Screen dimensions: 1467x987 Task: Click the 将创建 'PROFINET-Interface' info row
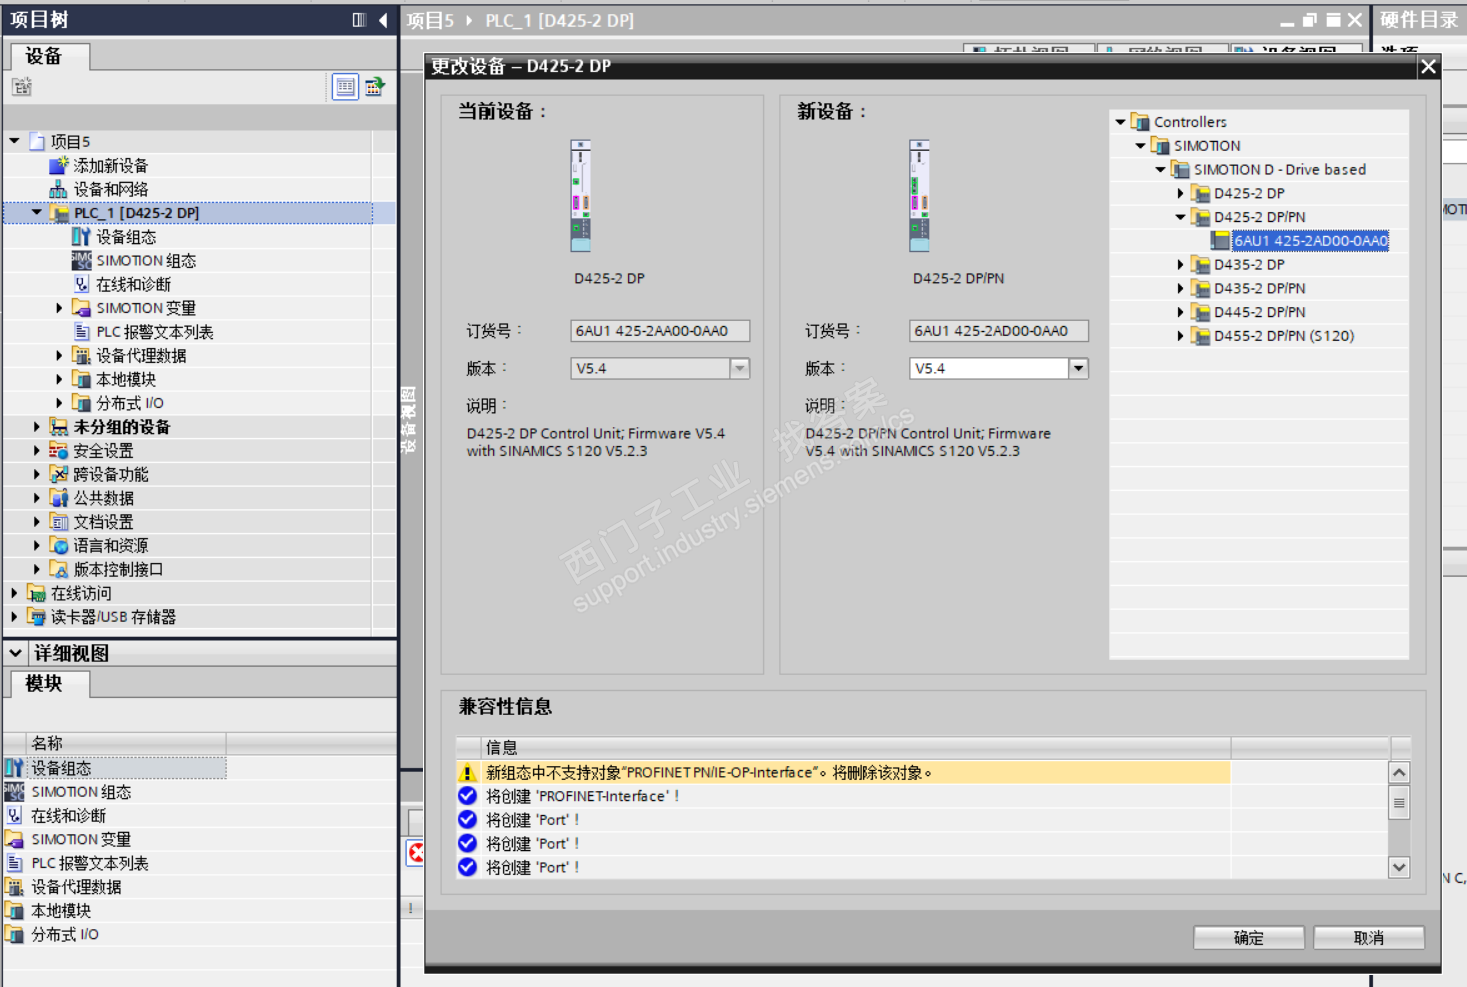843,796
